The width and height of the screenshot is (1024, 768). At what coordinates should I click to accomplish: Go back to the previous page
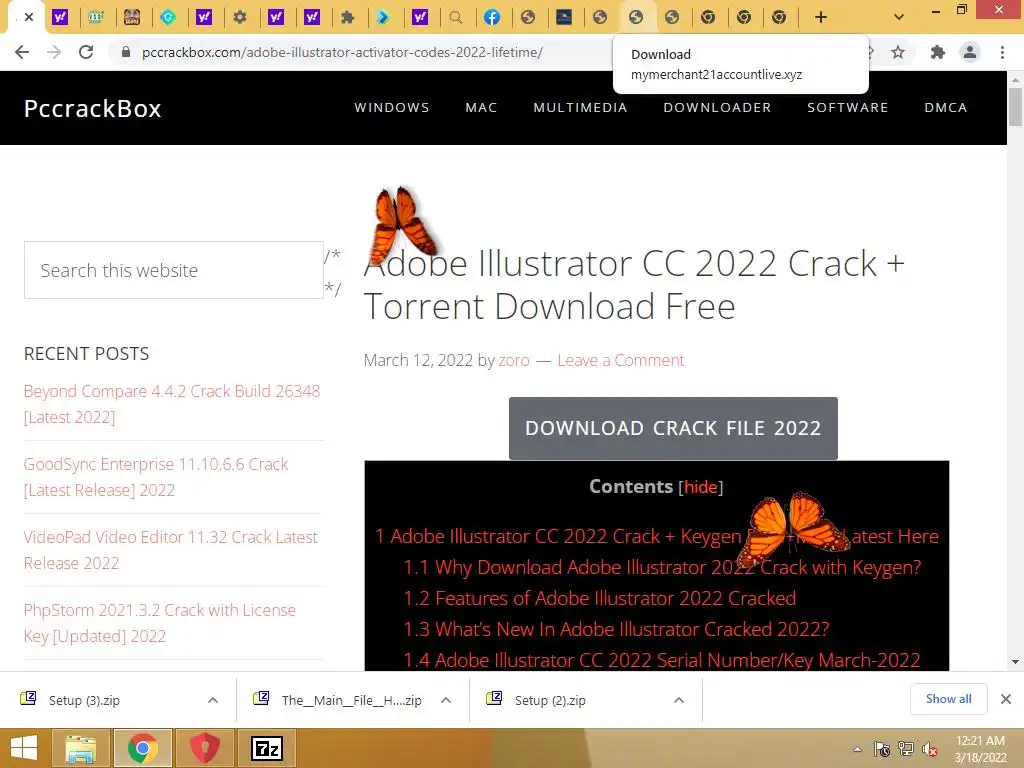tap(22, 52)
